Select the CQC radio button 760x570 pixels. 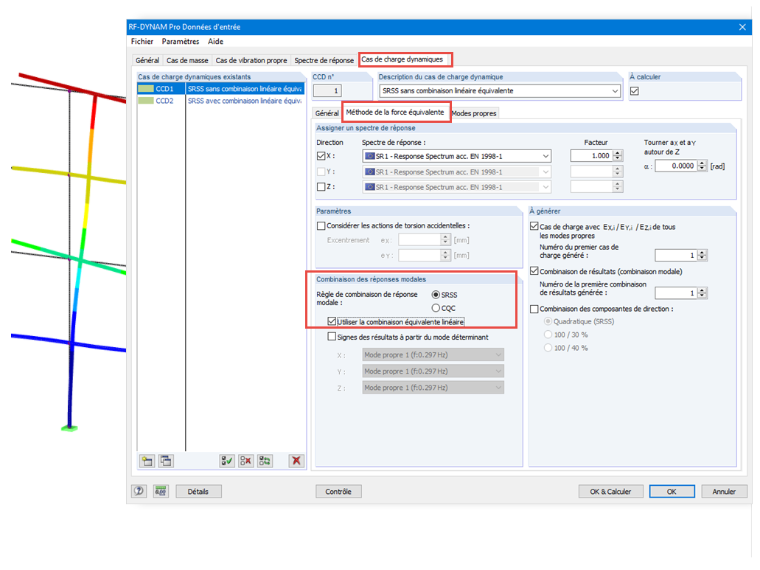[436, 308]
